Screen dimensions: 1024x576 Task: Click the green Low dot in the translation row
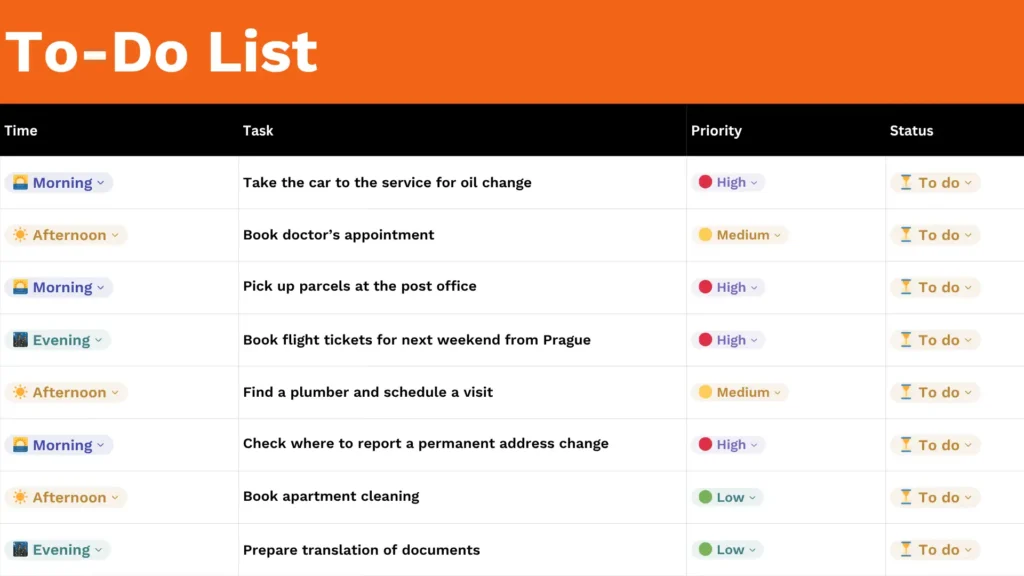pyautogui.click(x=705, y=550)
